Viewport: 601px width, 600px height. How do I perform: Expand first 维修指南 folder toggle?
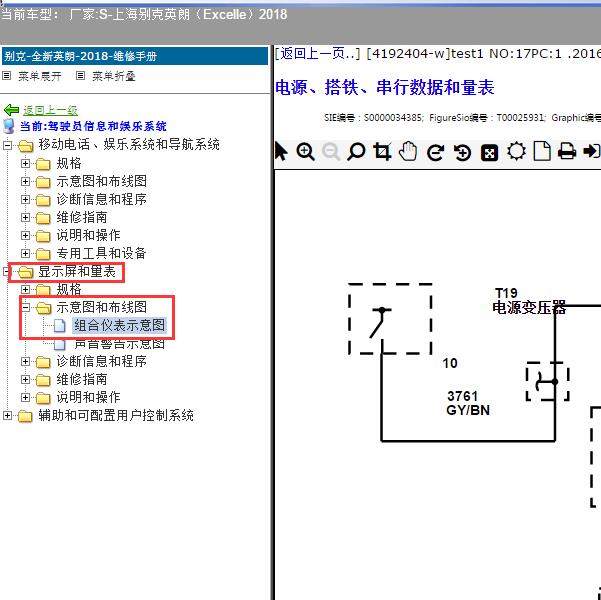click(x=25, y=217)
